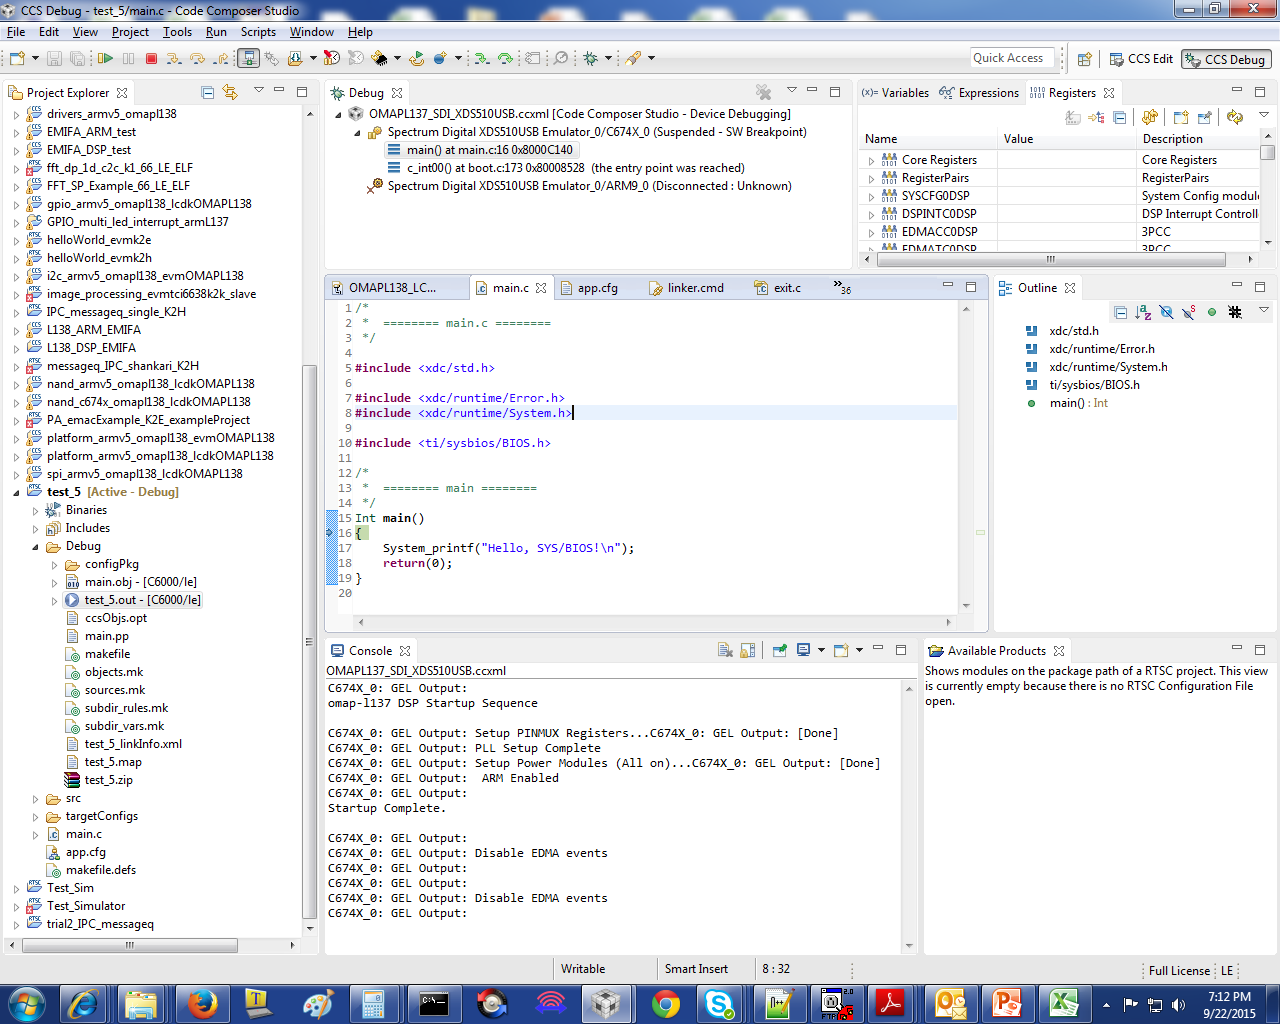Click Chrome icon in the taskbar
The image size is (1280, 1024).
tap(665, 1003)
